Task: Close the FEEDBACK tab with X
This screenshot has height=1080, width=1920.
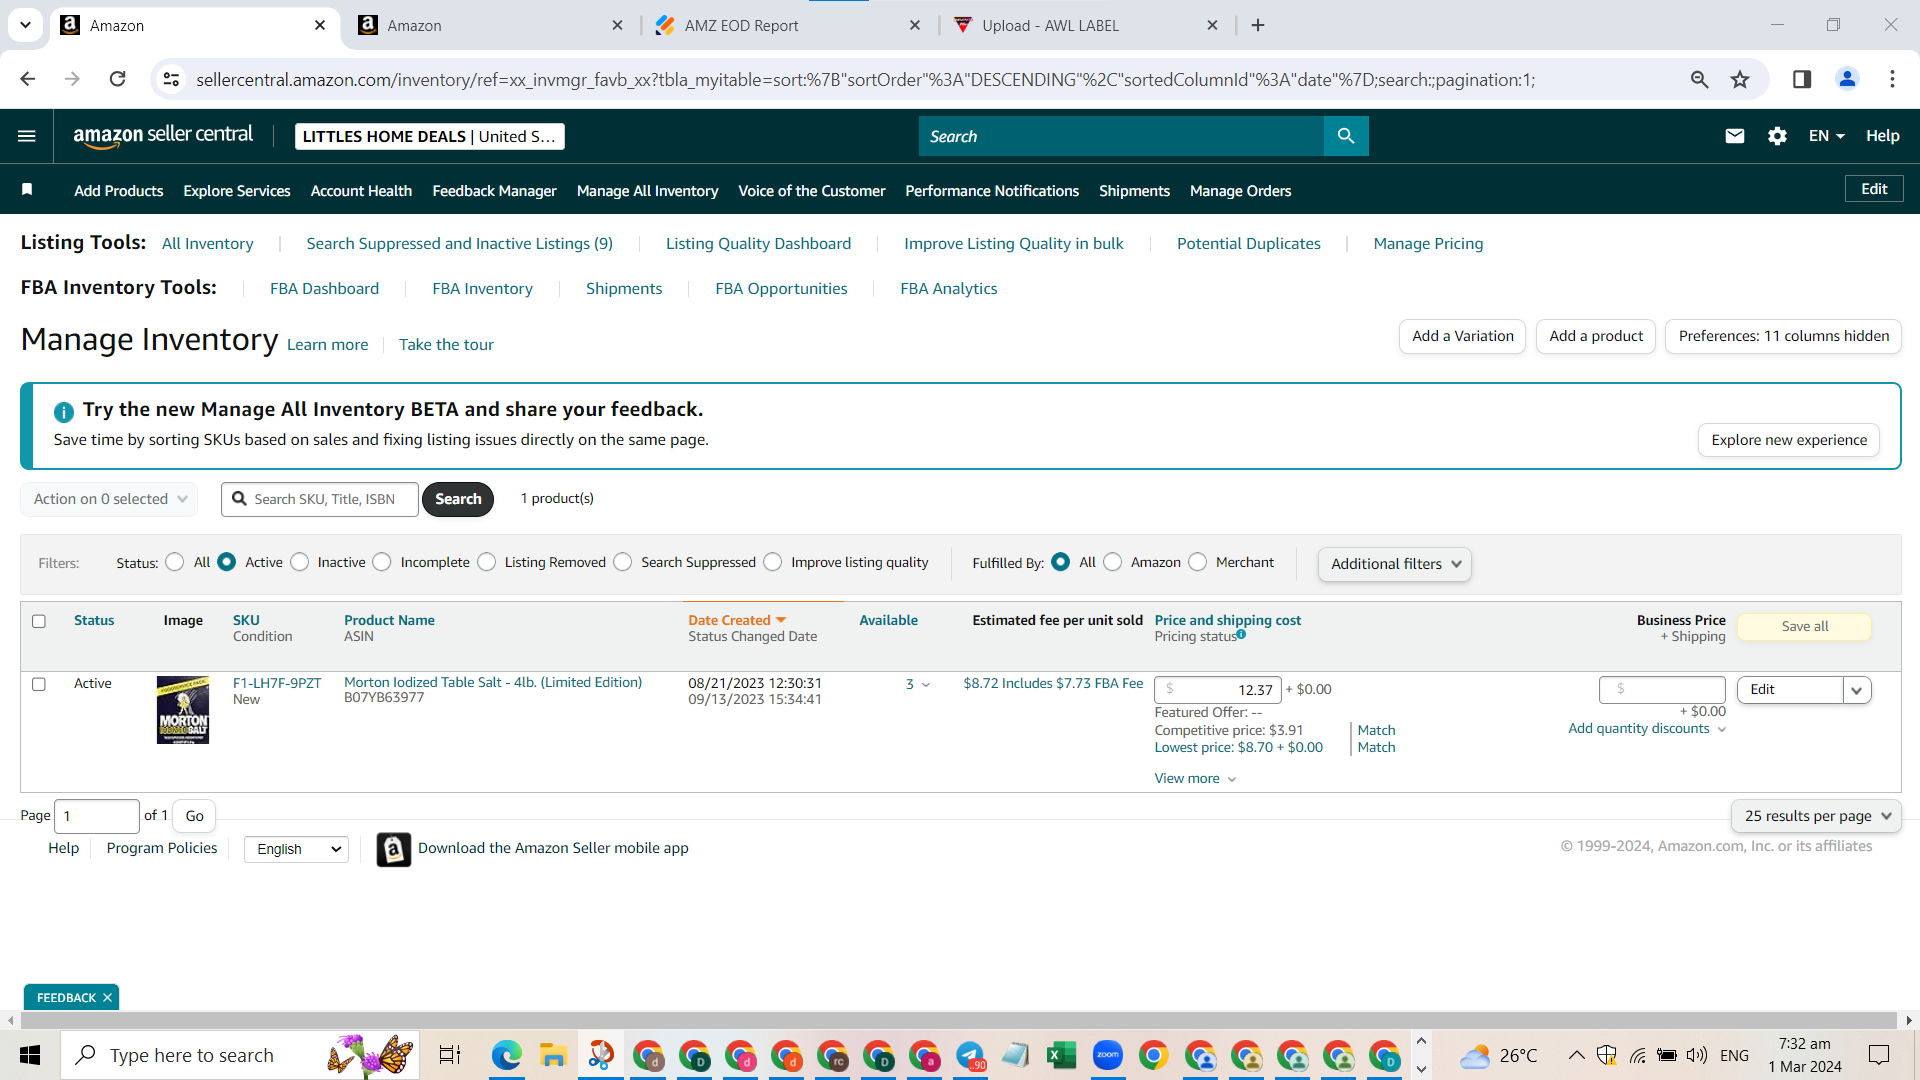Action: point(107,998)
